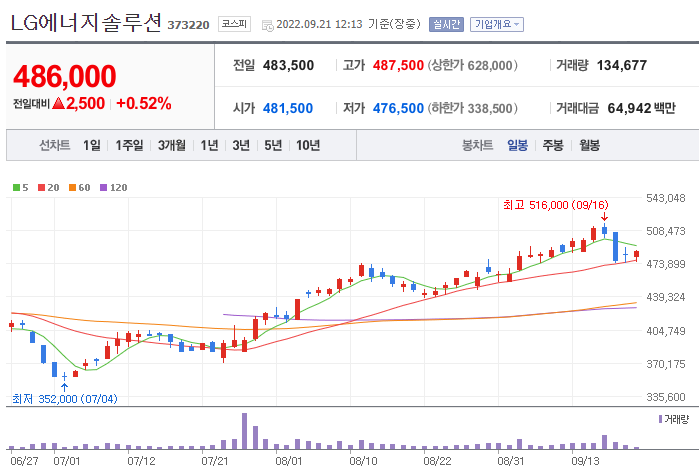Click the high price 487,500
The image size is (699, 473).
point(398,66)
